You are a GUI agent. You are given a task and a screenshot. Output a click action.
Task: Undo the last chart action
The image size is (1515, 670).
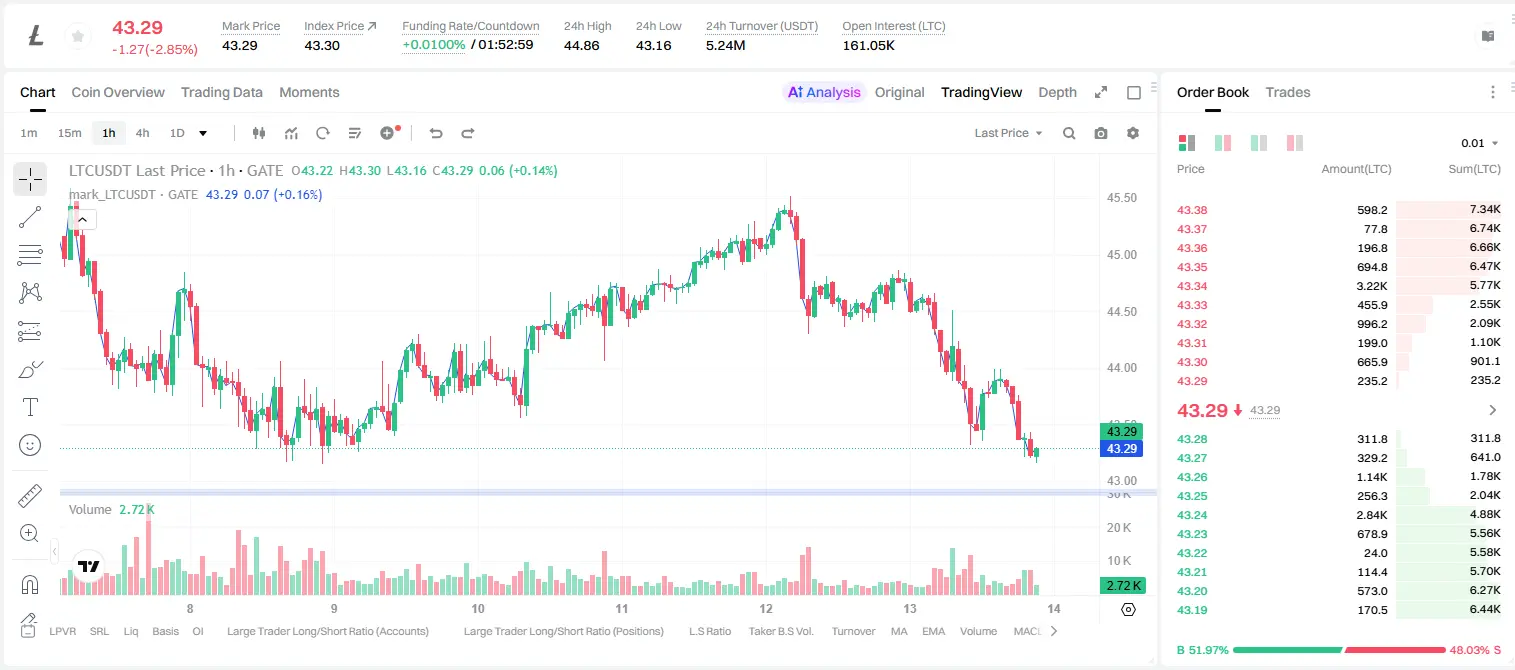click(x=436, y=133)
